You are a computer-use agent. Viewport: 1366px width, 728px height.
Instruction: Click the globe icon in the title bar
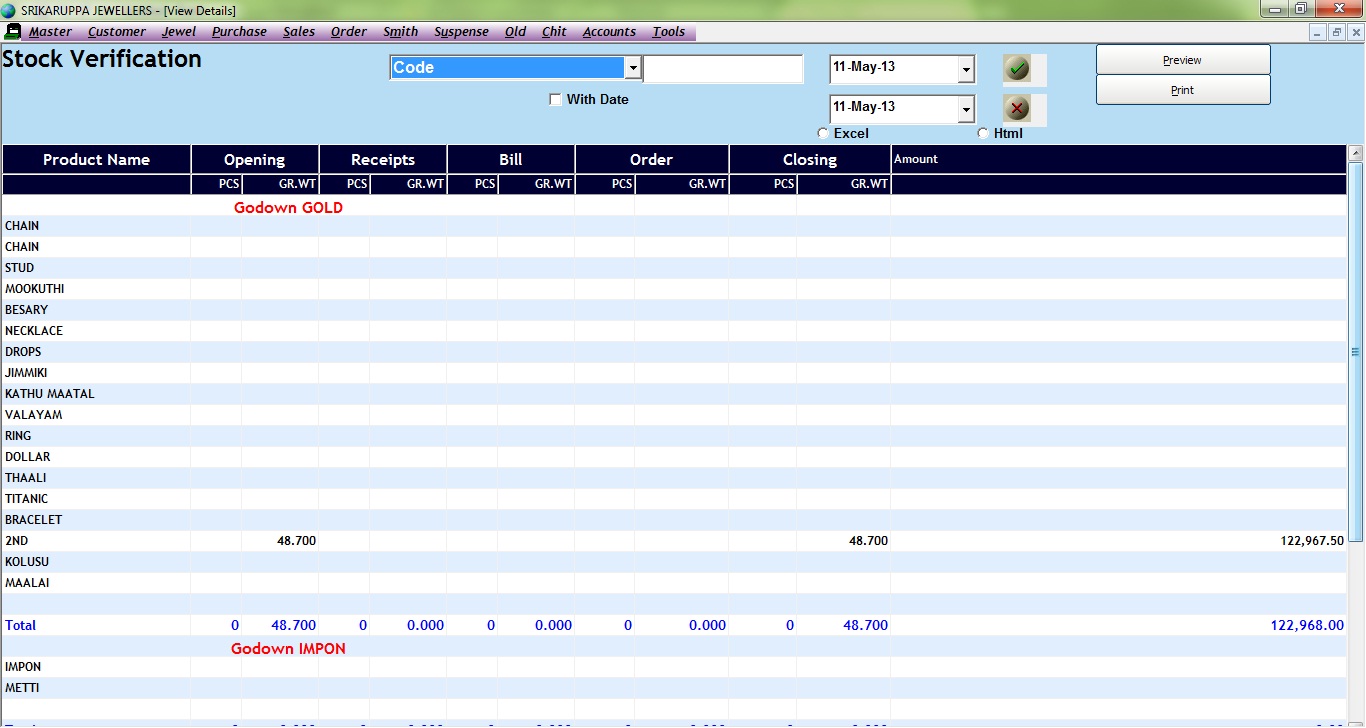coord(9,10)
